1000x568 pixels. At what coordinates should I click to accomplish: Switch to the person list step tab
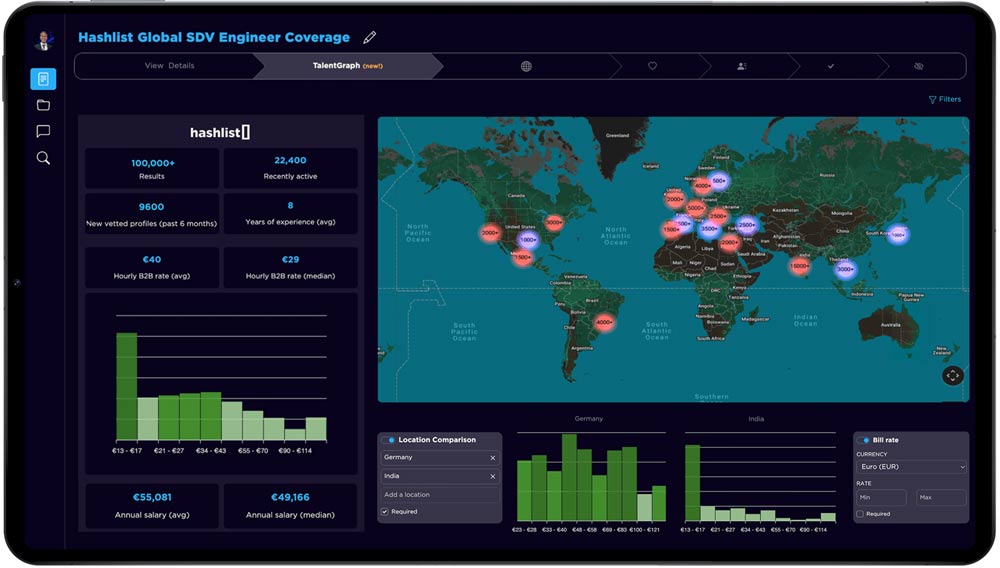pyautogui.click(x=742, y=66)
